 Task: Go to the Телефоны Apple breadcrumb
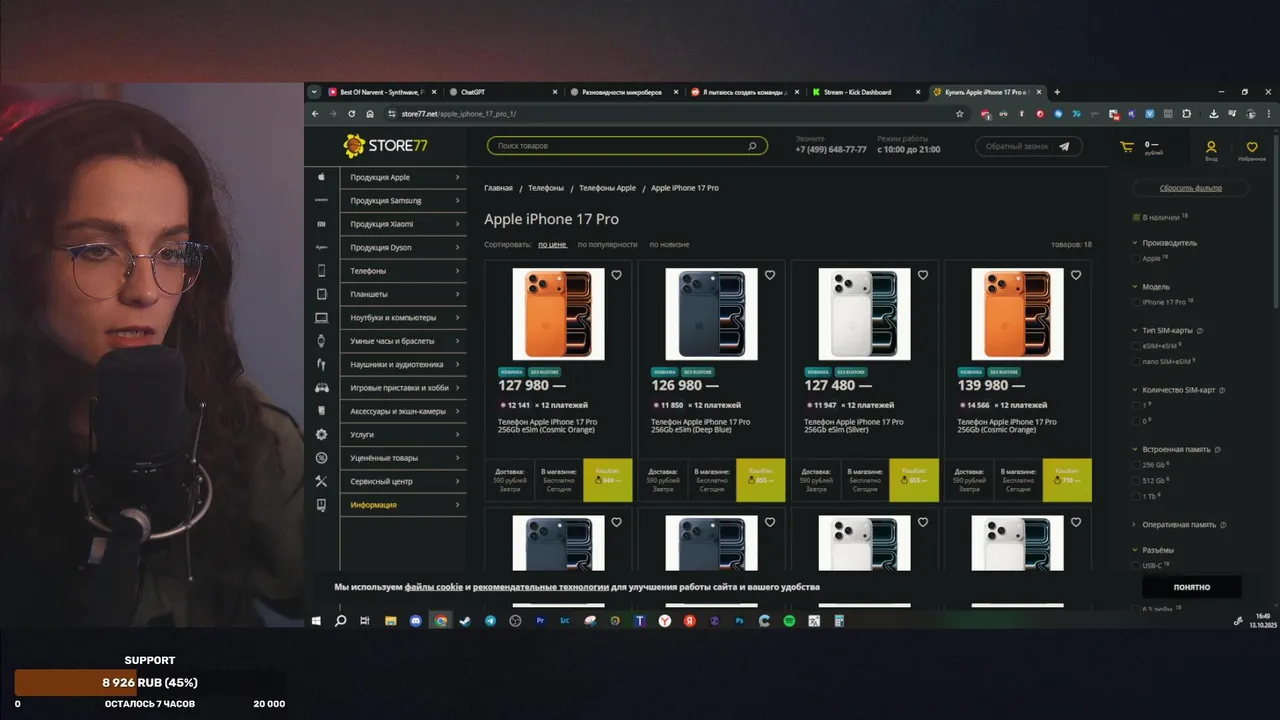pos(607,188)
